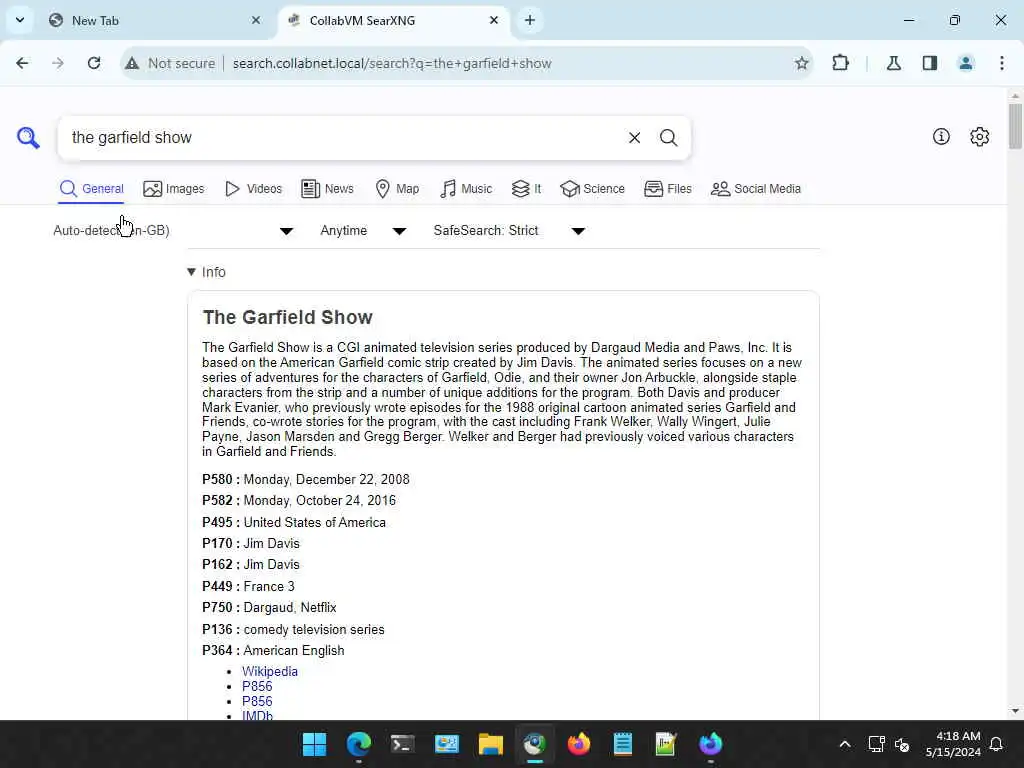Select text P580 Monday, December 22, 2008
Viewport: 1024px width, 768px height.
coord(306,479)
